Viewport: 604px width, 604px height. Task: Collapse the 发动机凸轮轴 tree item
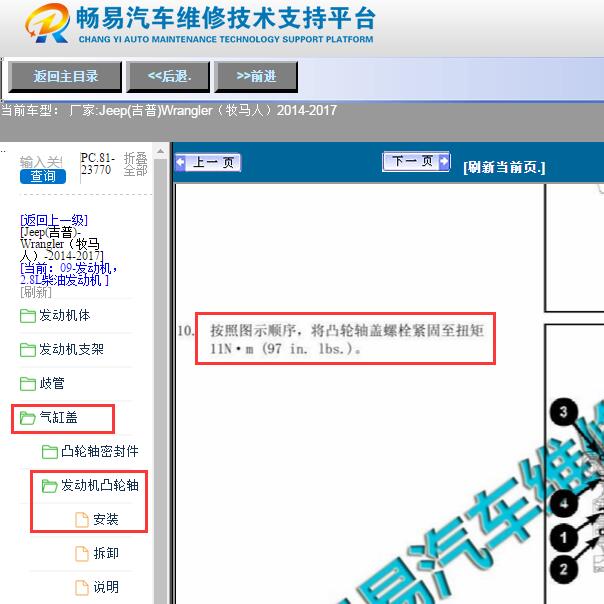pos(100,485)
